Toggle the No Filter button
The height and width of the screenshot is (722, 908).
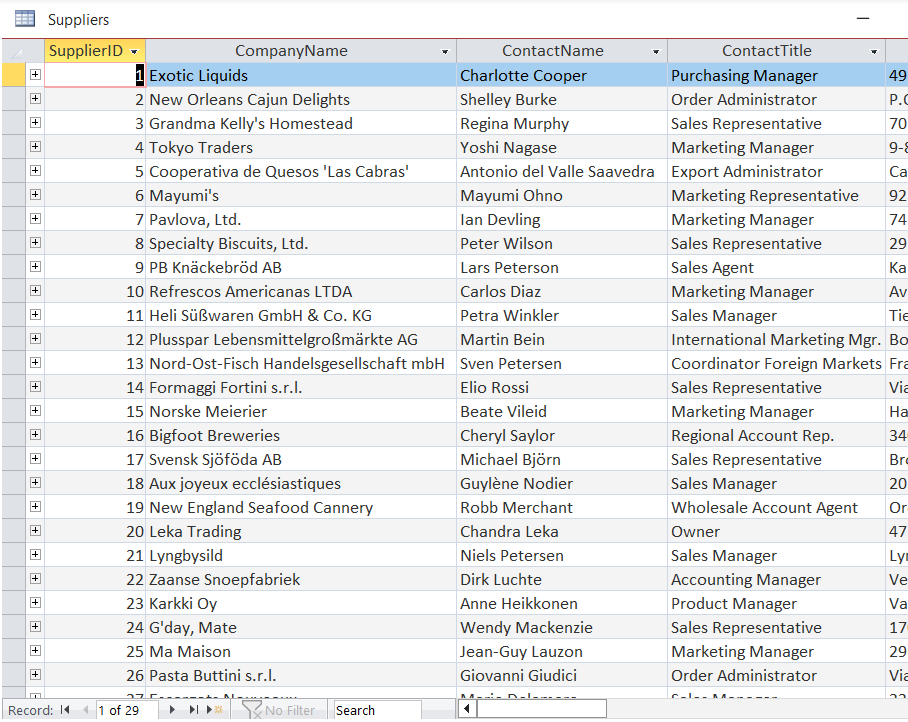[x=281, y=709]
